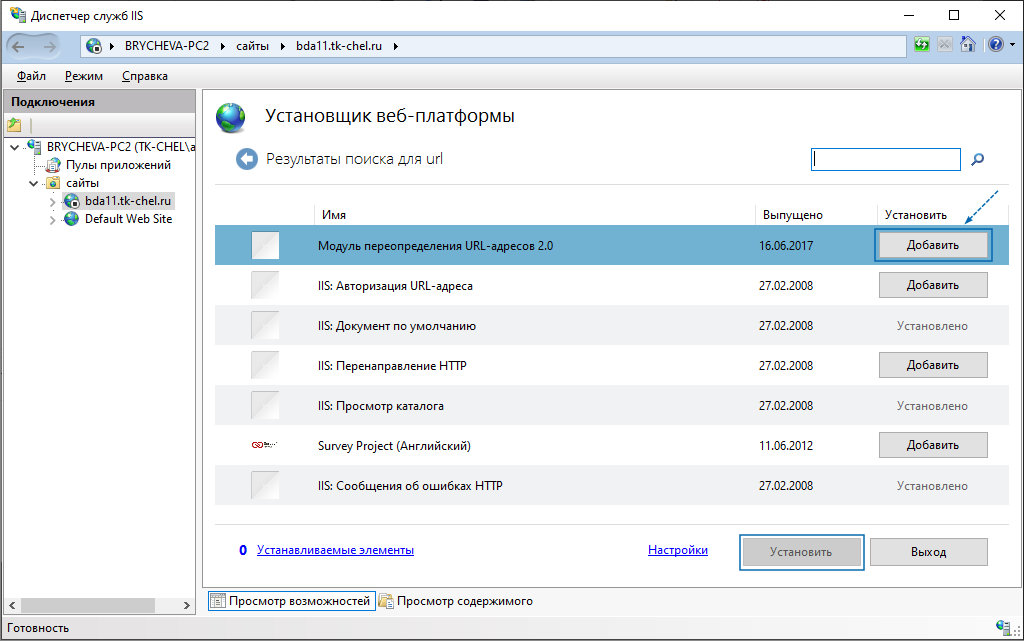Switch to Просмотр возможностей tab

(292, 601)
